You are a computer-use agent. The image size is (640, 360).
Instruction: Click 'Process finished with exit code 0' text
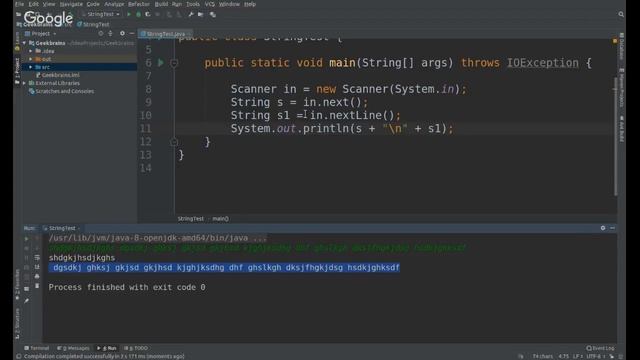[127, 287]
